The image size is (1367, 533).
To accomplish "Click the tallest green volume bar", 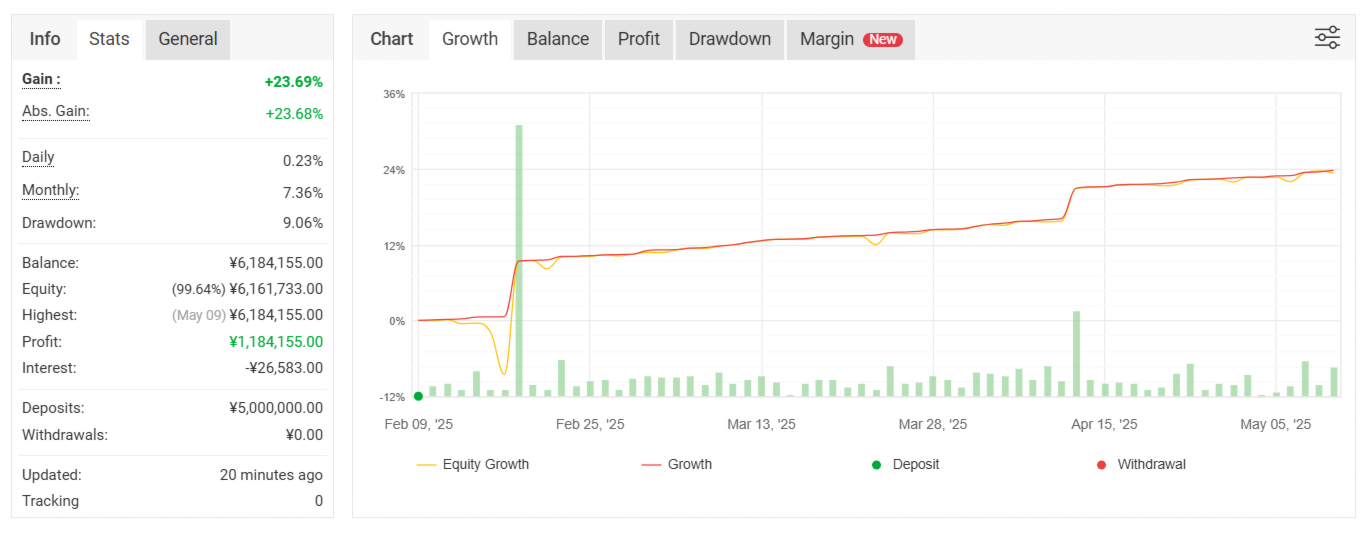I will click(519, 260).
